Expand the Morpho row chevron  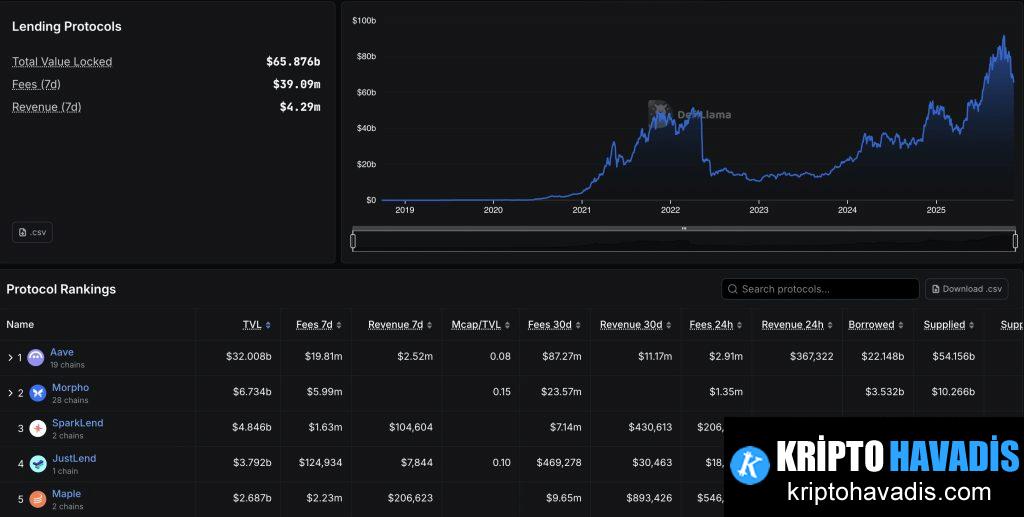tap(10, 393)
